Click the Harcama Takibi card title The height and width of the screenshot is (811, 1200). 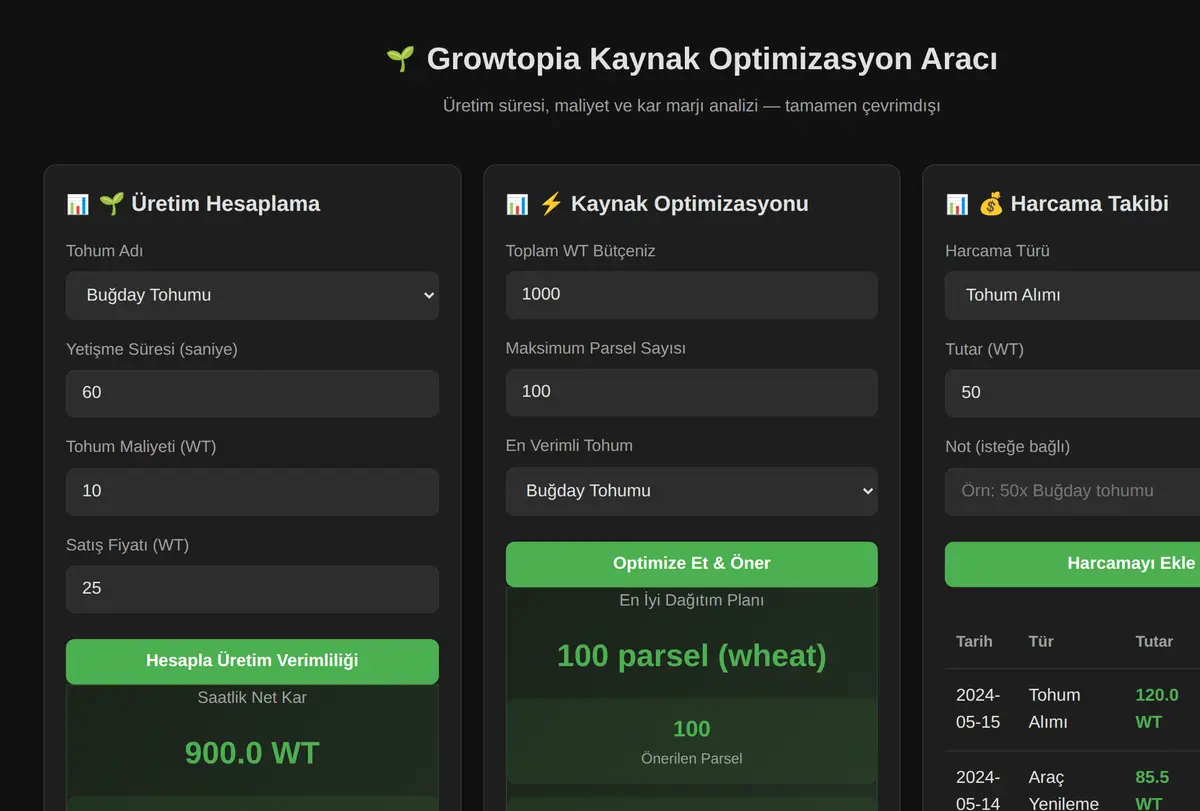[1089, 204]
